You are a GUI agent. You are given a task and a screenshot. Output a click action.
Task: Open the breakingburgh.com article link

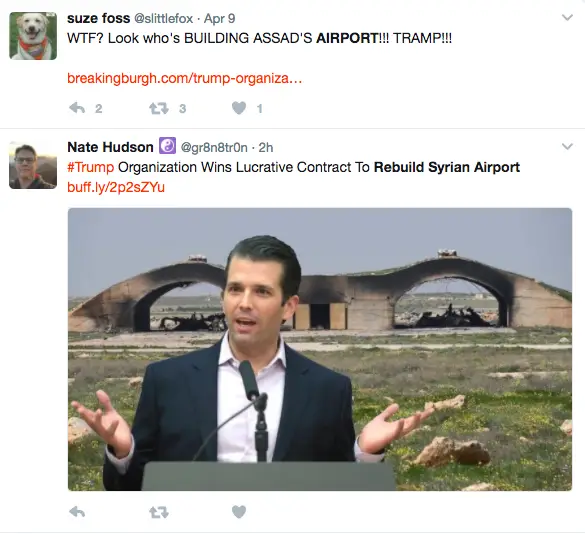pyautogui.click(x=184, y=78)
